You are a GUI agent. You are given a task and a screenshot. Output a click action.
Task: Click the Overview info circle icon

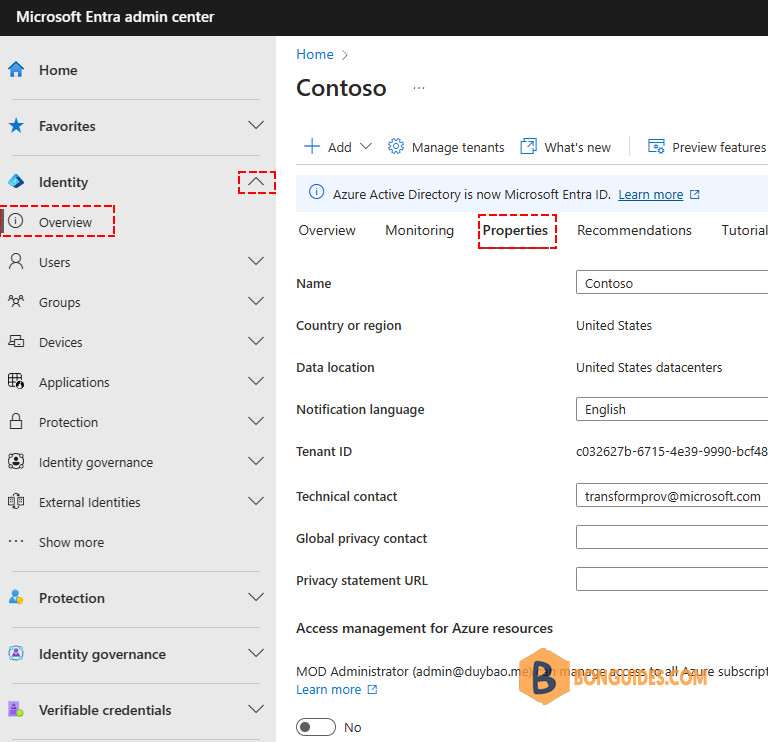(16, 221)
